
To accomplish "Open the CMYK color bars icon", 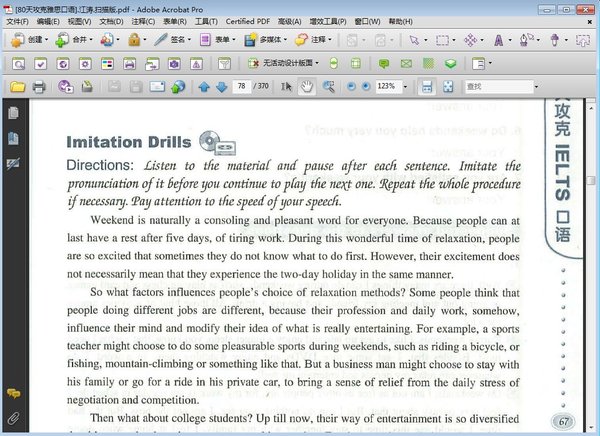I will pos(107,64).
